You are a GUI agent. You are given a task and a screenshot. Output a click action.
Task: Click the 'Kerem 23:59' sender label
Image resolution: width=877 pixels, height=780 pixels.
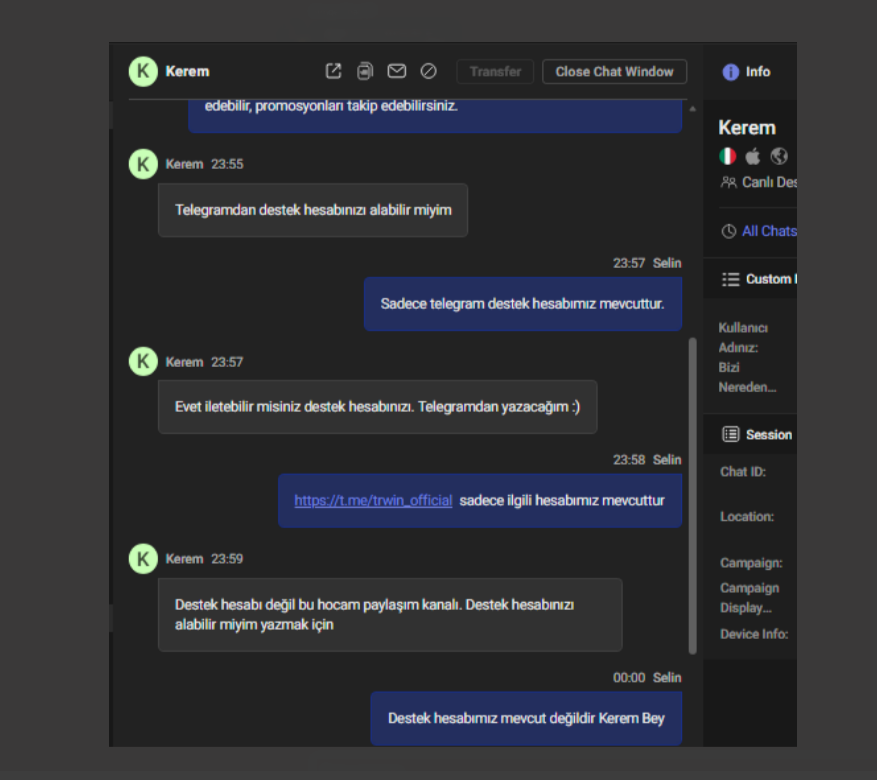(204, 559)
